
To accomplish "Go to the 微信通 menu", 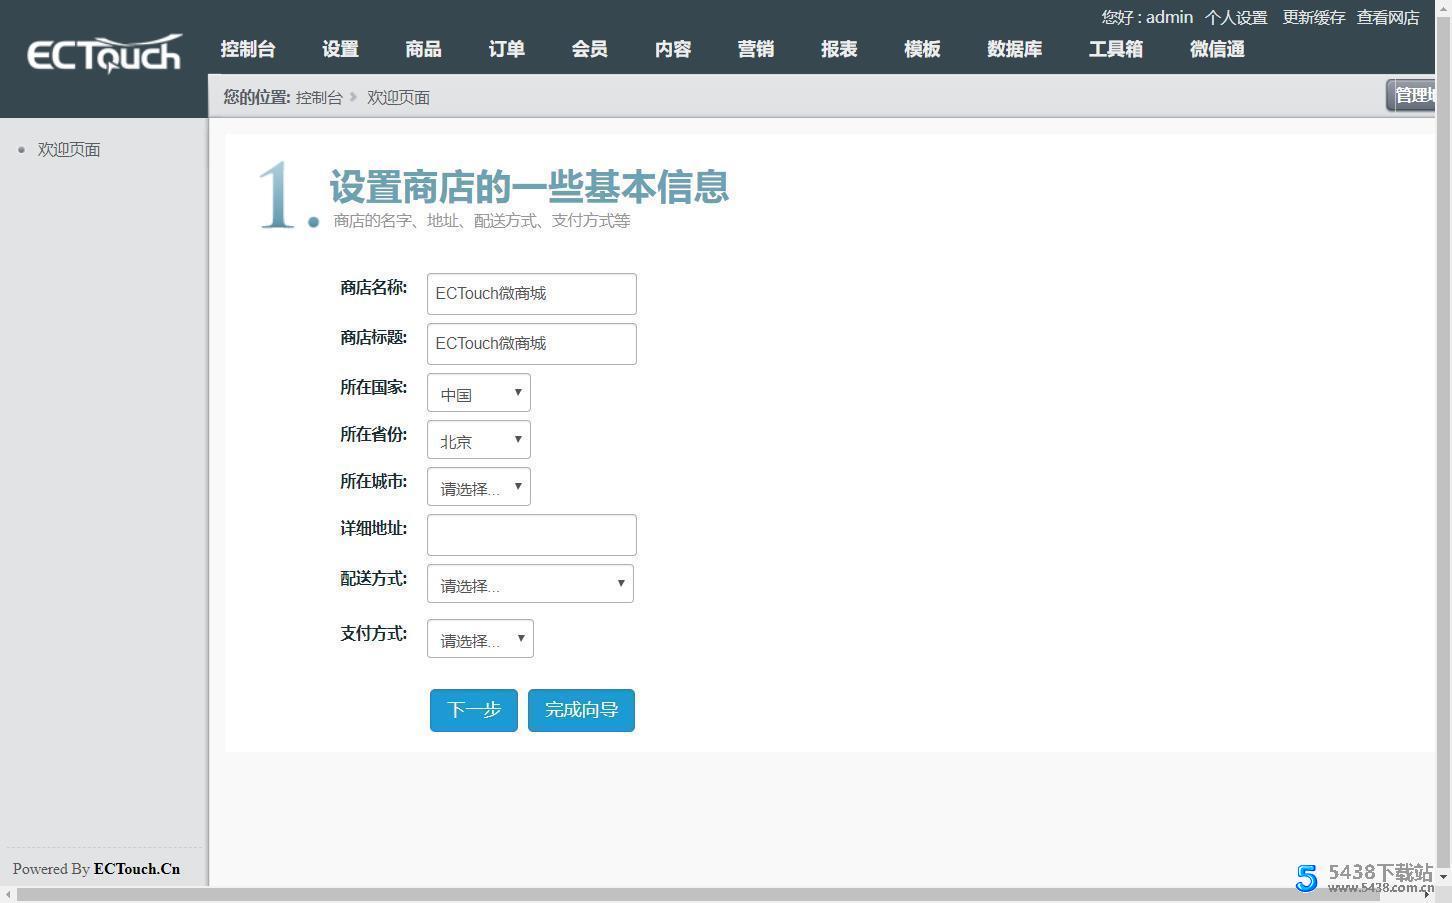I will pyautogui.click(x=1217, y=49).
